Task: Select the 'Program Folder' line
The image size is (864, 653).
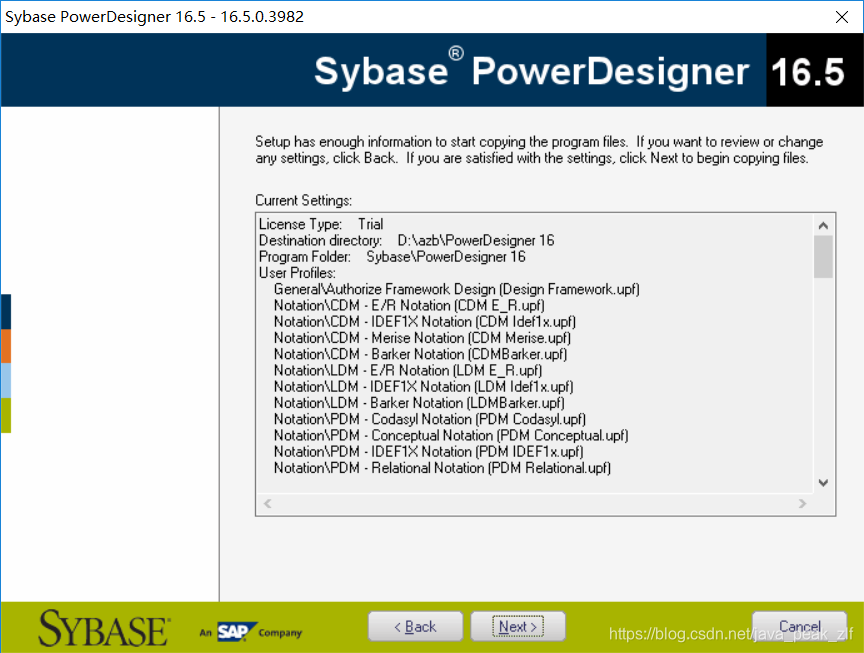Action: pos(392,257)
